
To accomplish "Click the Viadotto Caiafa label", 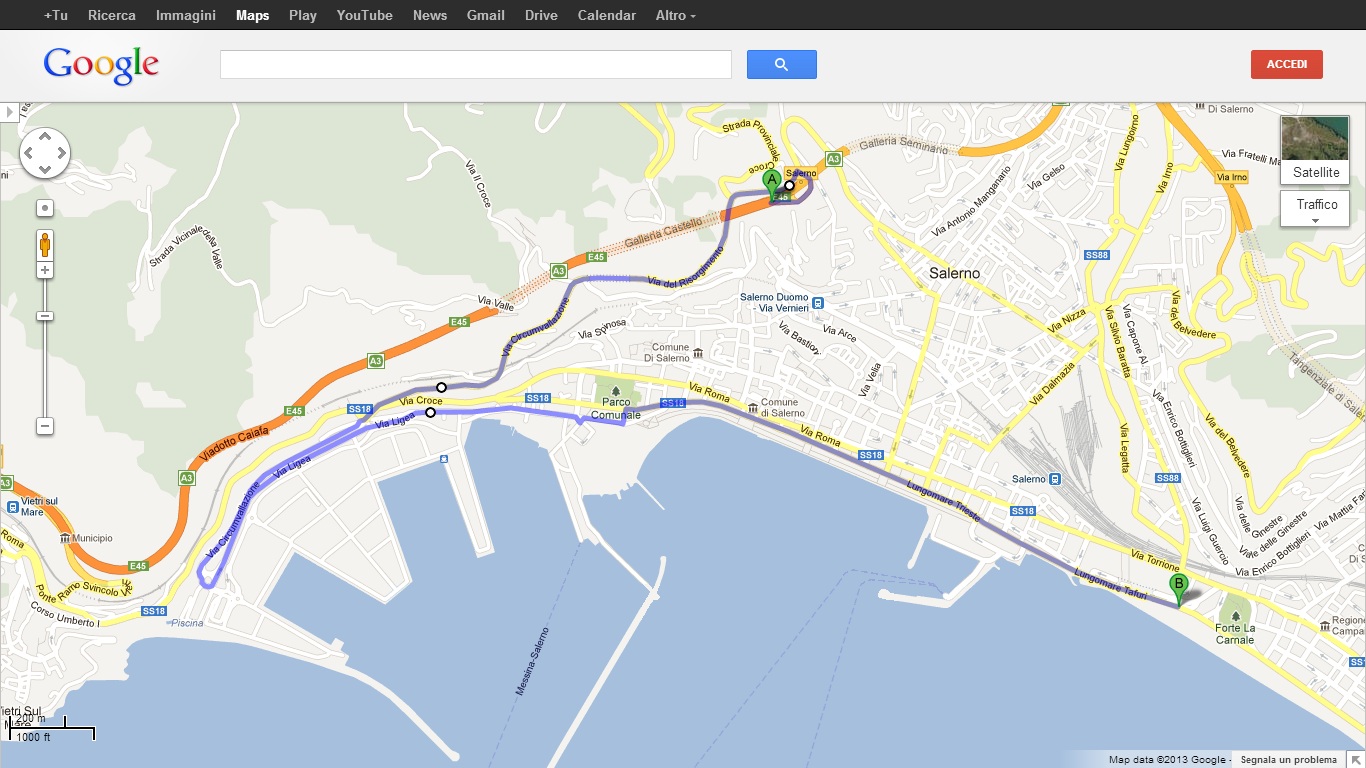I will click(x=234, y=445).
